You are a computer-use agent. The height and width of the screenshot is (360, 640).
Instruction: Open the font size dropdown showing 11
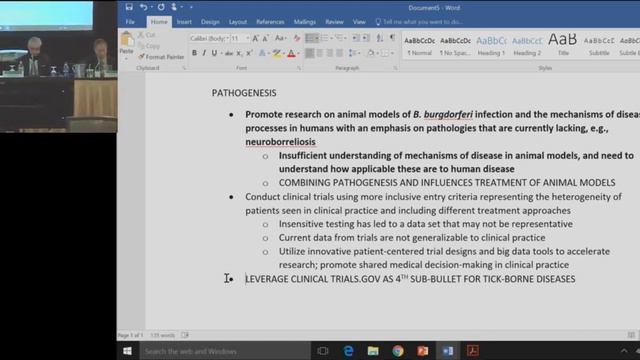coord(247,38)
